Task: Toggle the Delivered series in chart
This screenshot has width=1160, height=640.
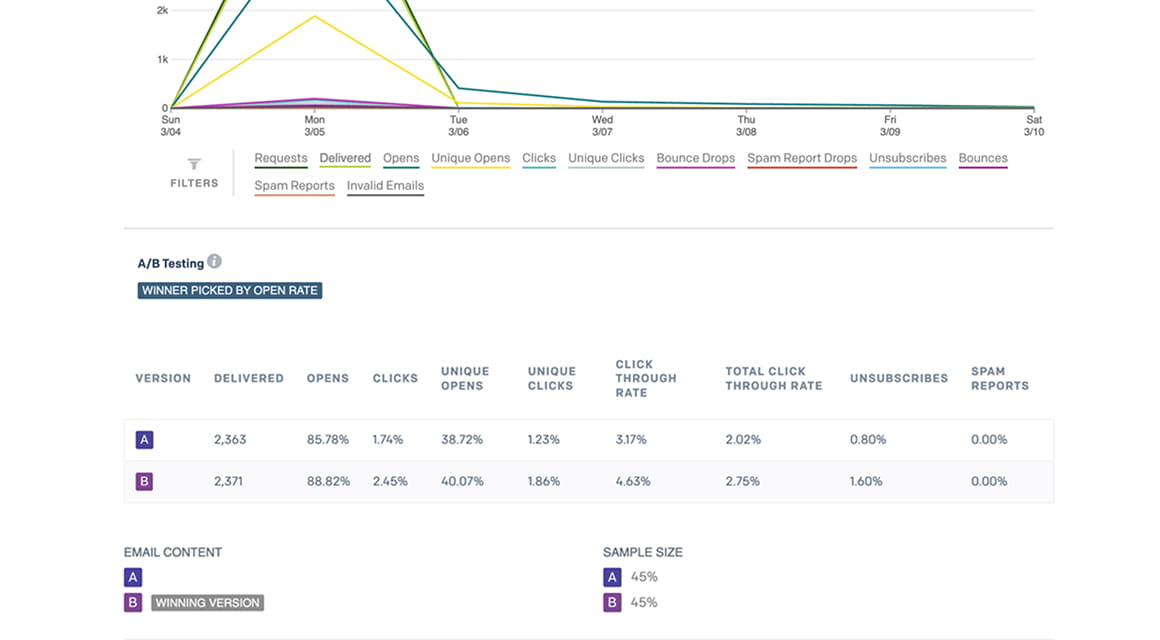Action: 345,159
